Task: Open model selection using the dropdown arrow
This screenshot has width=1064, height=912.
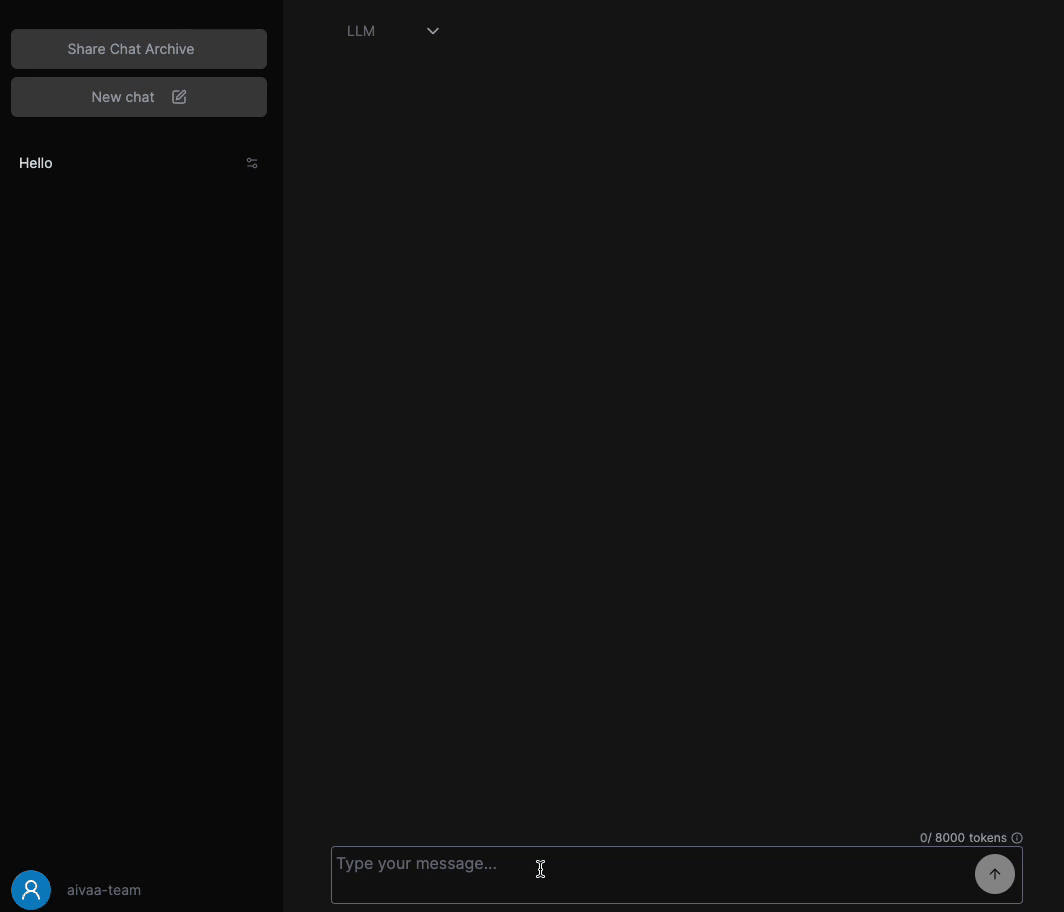Action: pyautogui.click(x=432, y=31)
